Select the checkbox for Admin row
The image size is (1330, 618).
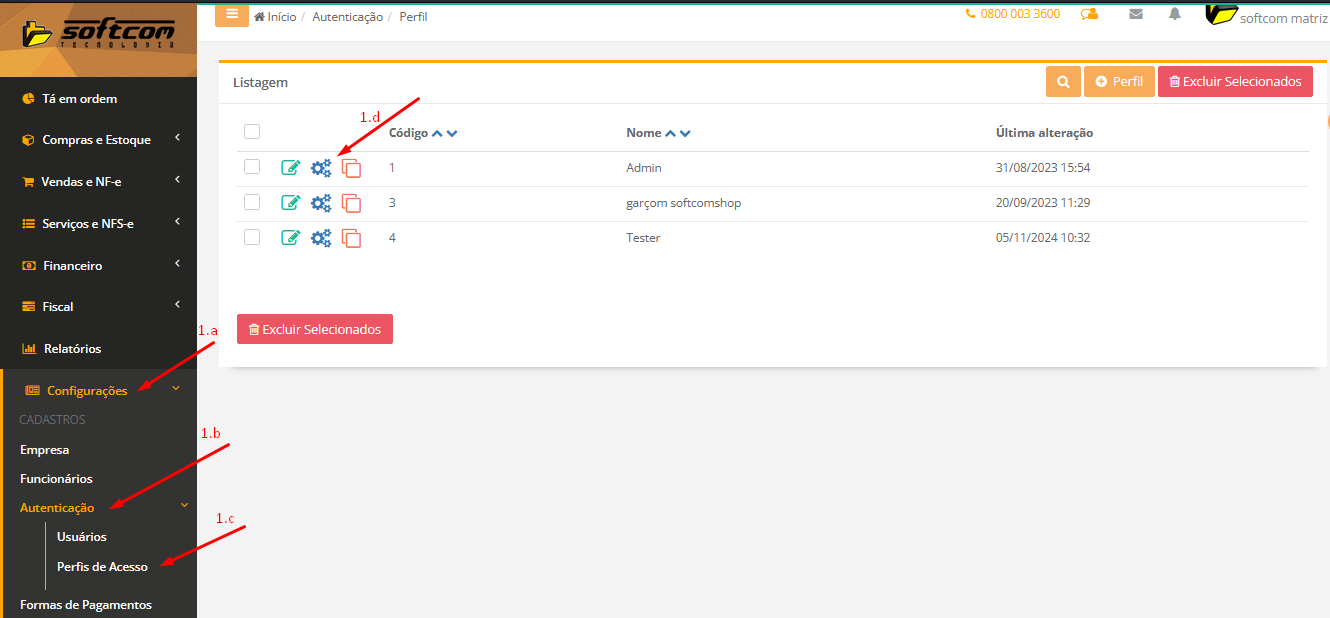pyautogui.click(x=252, y=167)
